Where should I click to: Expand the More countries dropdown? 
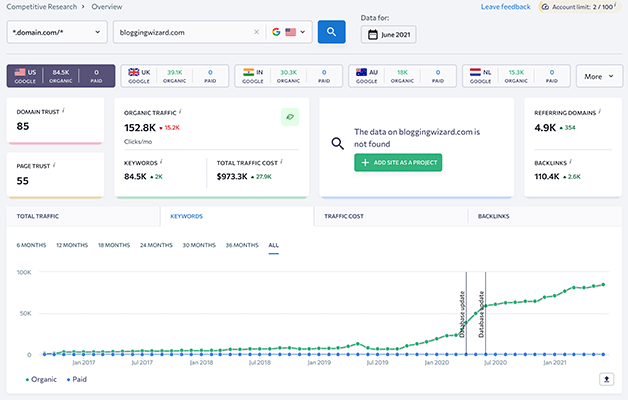[599, 76]
